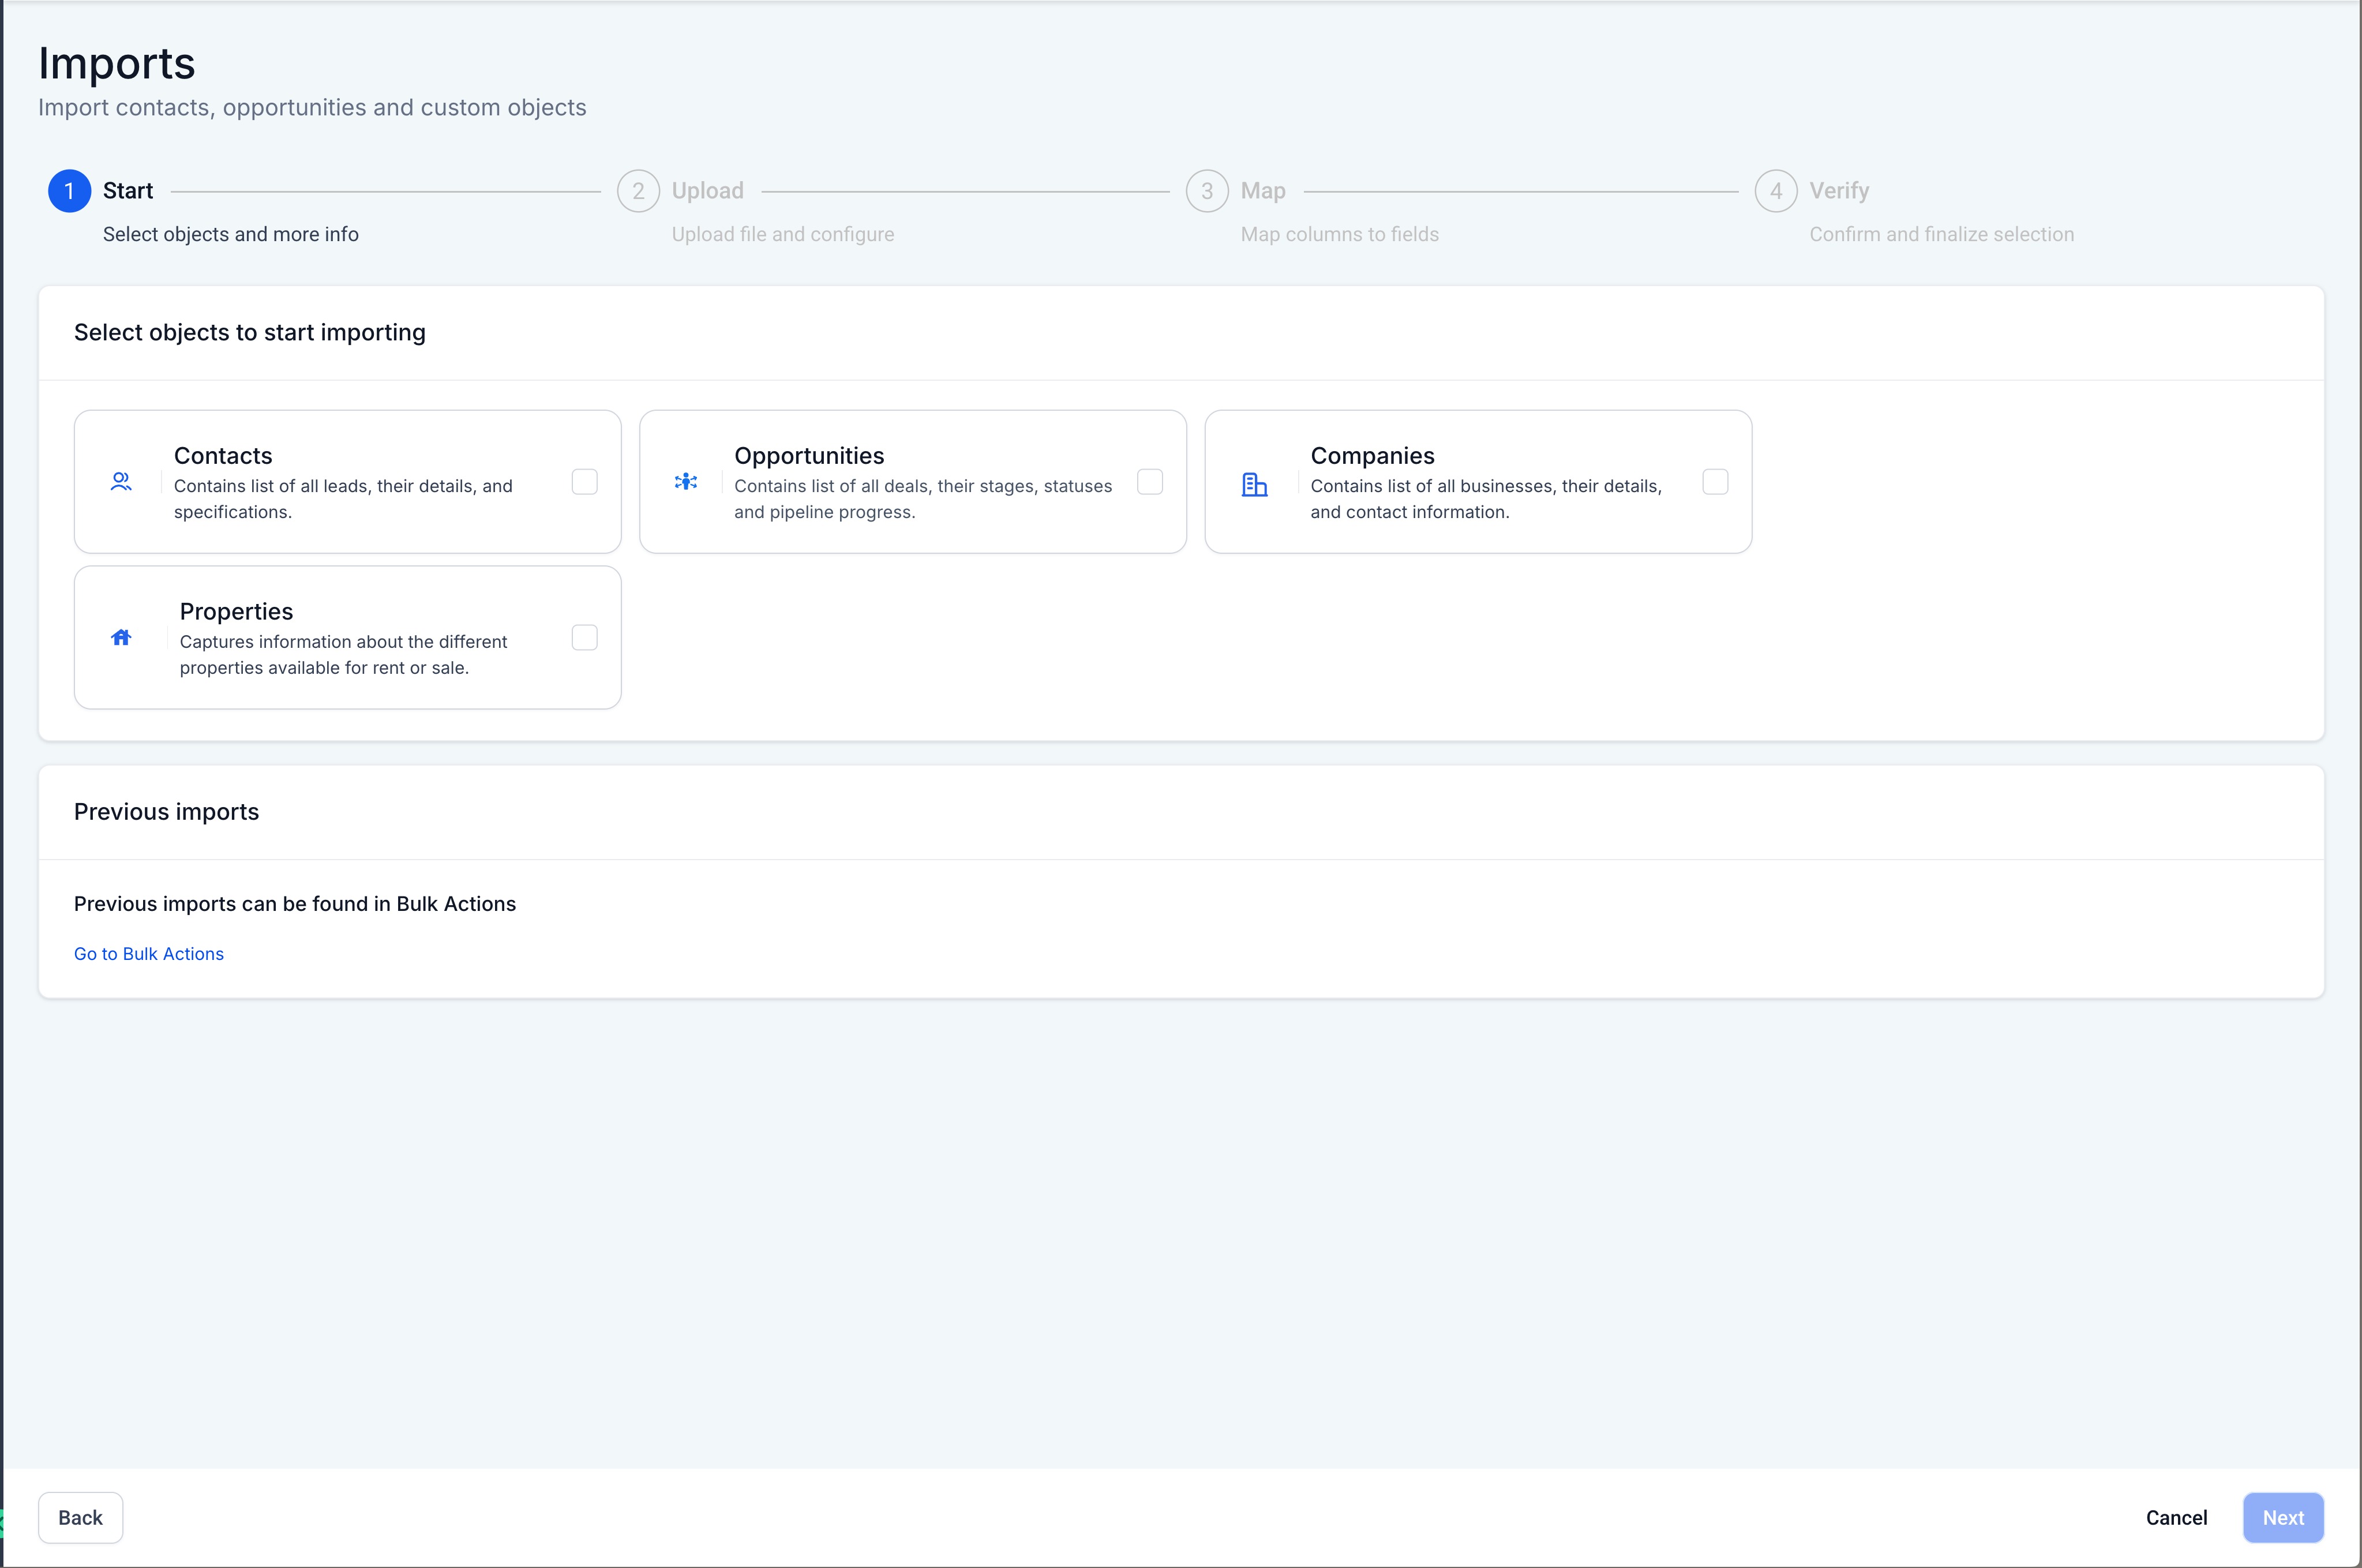Viewport: 2362px width, 1568px height.
Task: Click the Cancel button
Action: pos(2175,1517)
